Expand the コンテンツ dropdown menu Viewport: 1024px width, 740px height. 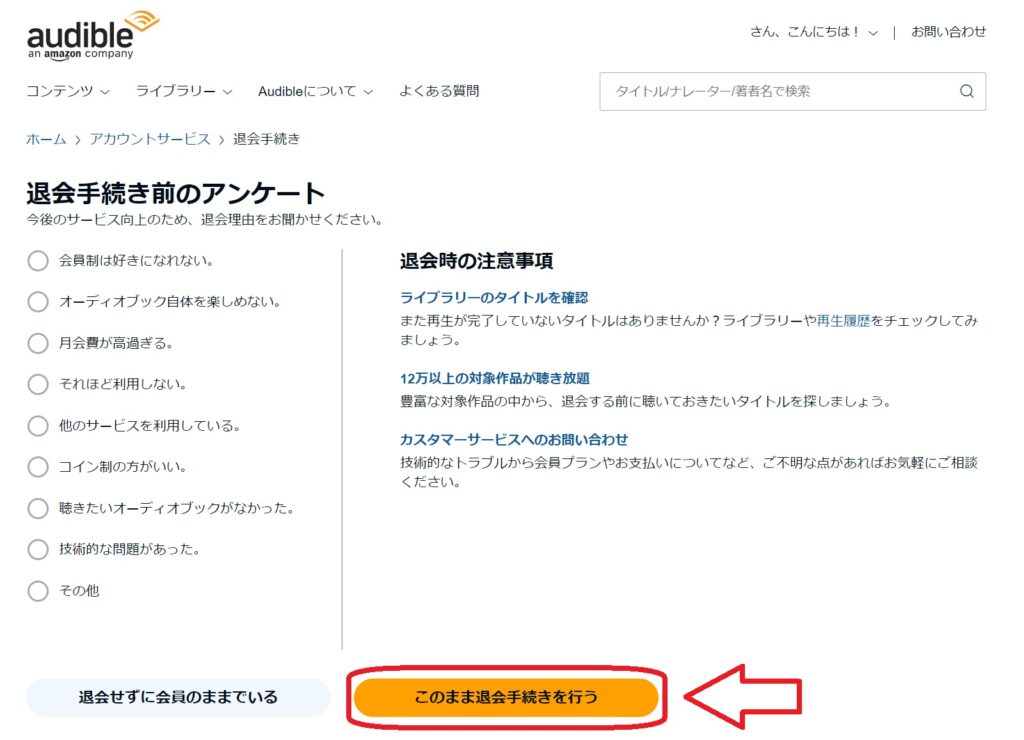(x=67, y=91)
